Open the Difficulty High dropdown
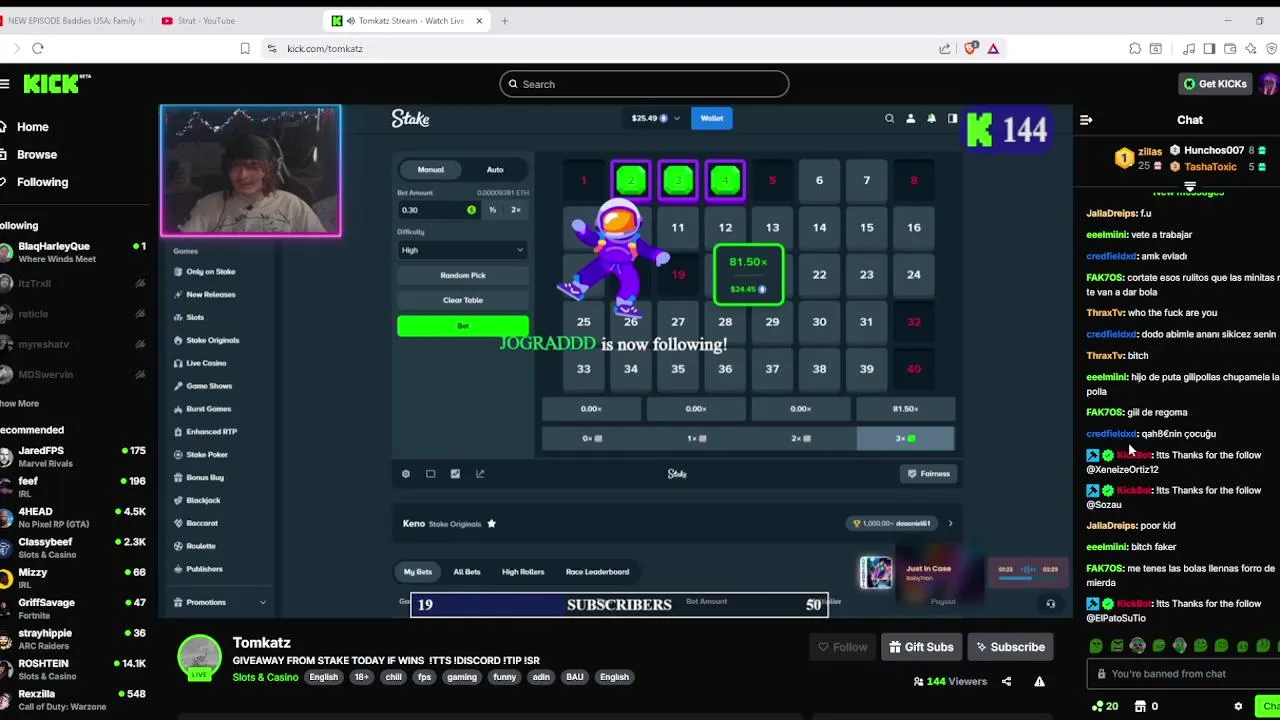 click(x=462, y=250)
